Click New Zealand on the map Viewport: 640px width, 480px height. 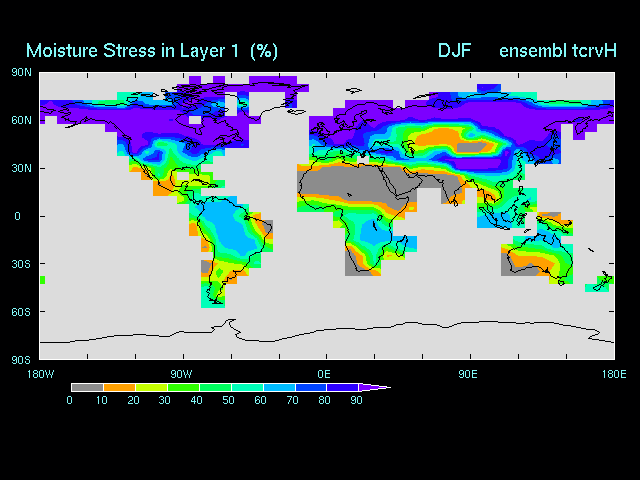click(x=602, y=283)
